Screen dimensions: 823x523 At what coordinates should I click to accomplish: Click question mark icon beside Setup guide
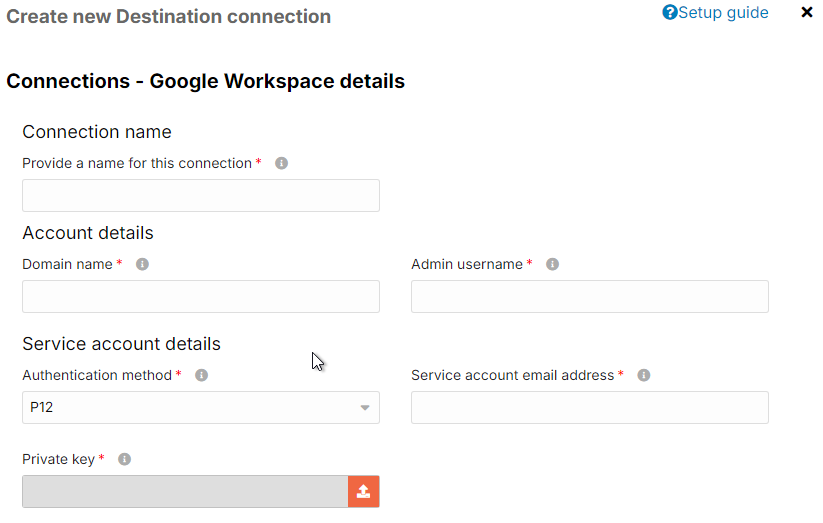coord(670,13)
